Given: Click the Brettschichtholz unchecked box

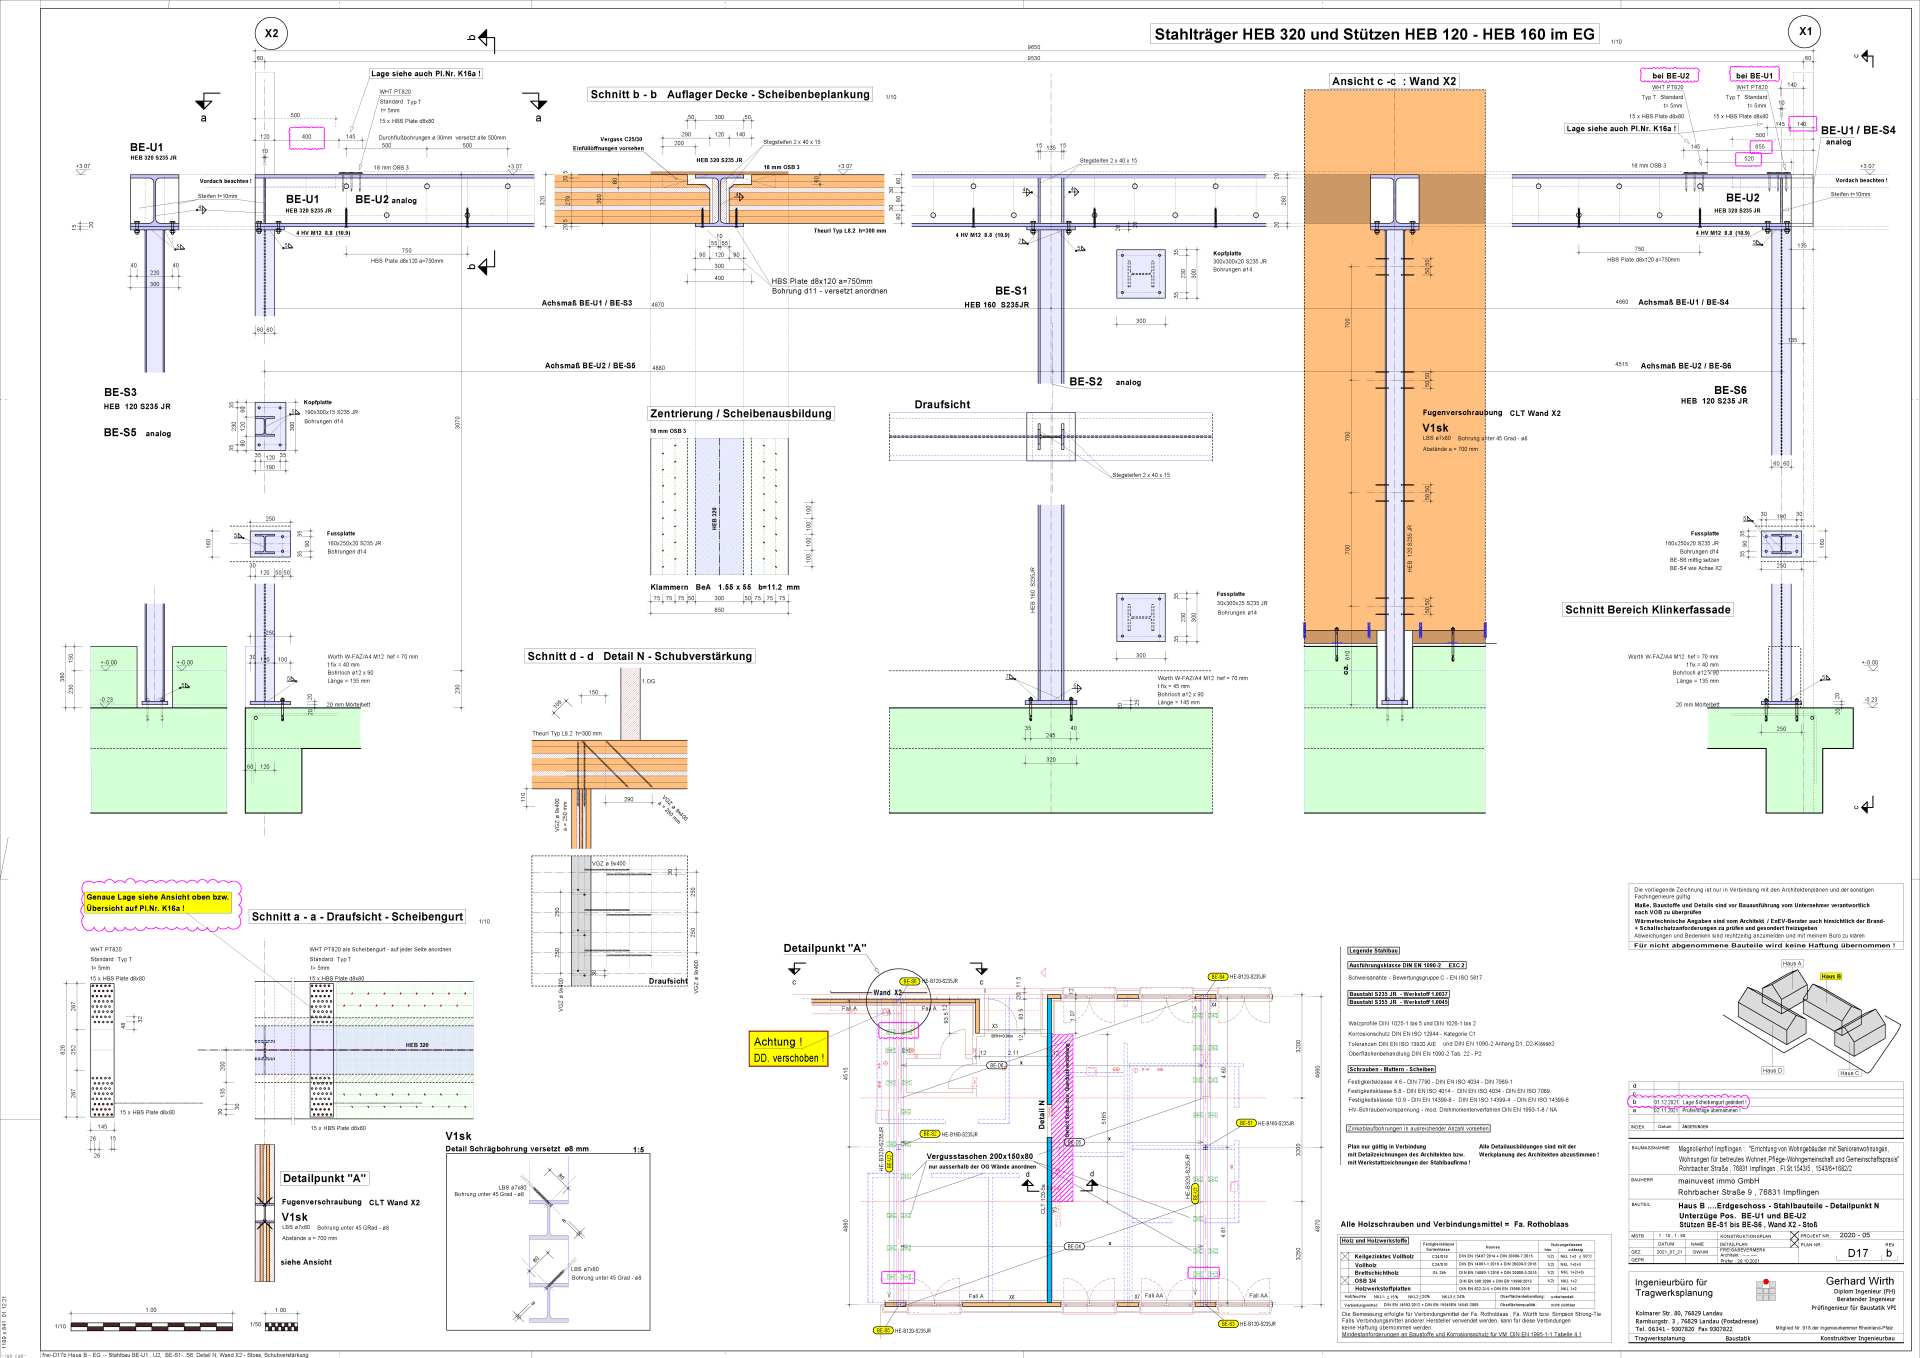Looking at the screenshot, I should coord(1345,1272).
